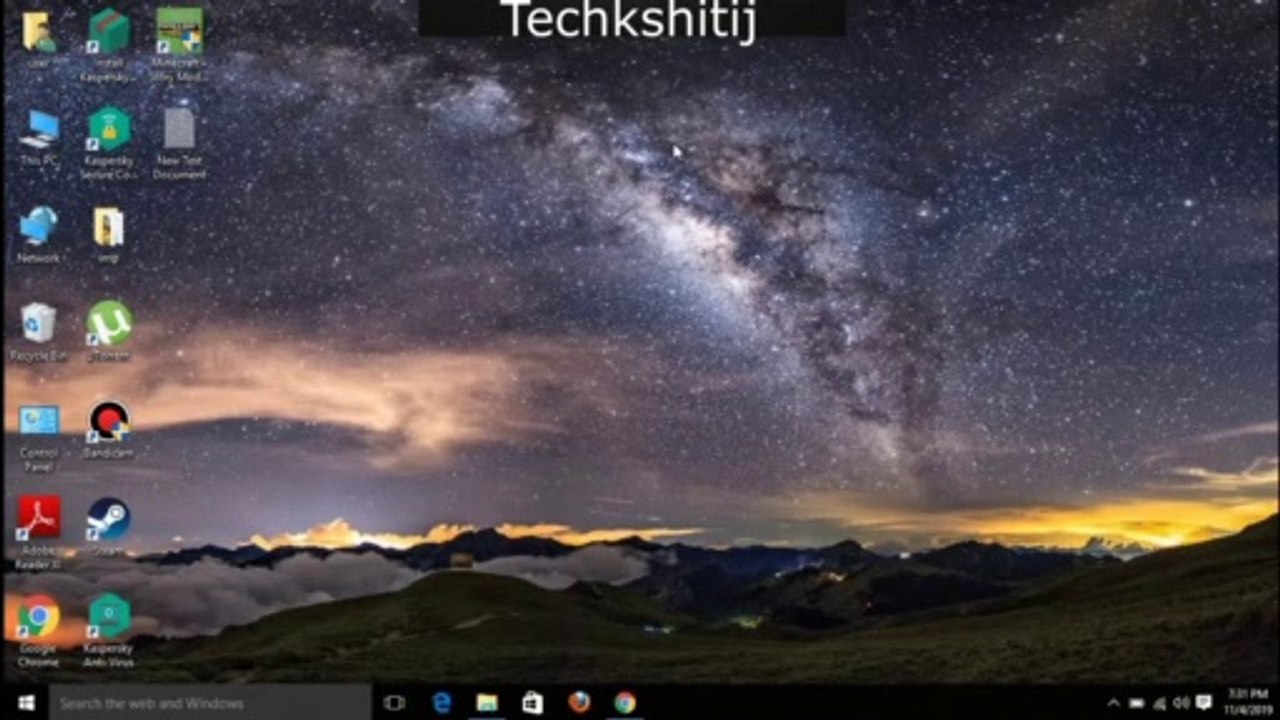The image size is (1280, 720).
Task: Launch Microsoft Edge from the taskbar
Action: 441,703
